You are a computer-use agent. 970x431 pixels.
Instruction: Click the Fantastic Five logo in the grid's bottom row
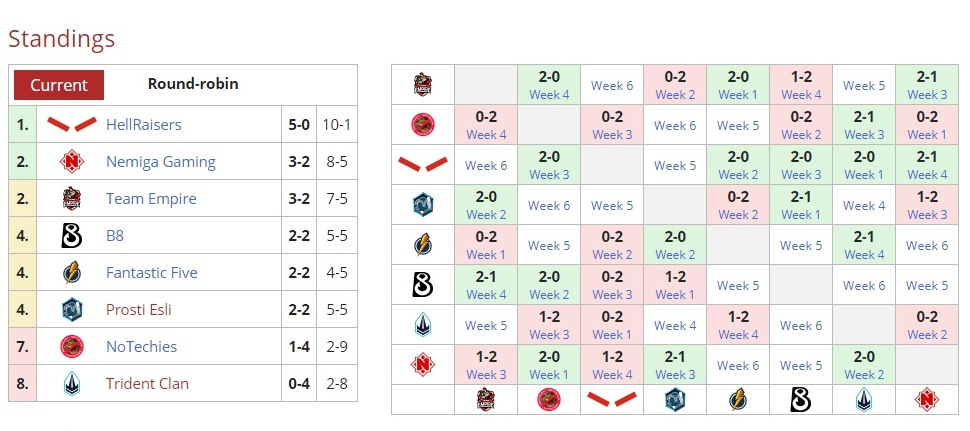tap(738, 400)
